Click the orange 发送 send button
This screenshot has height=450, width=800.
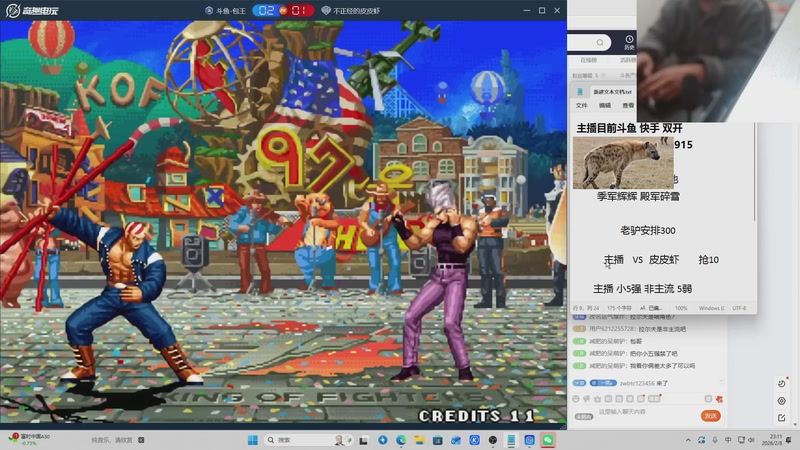pyautogui.click(x=711, y=416)
